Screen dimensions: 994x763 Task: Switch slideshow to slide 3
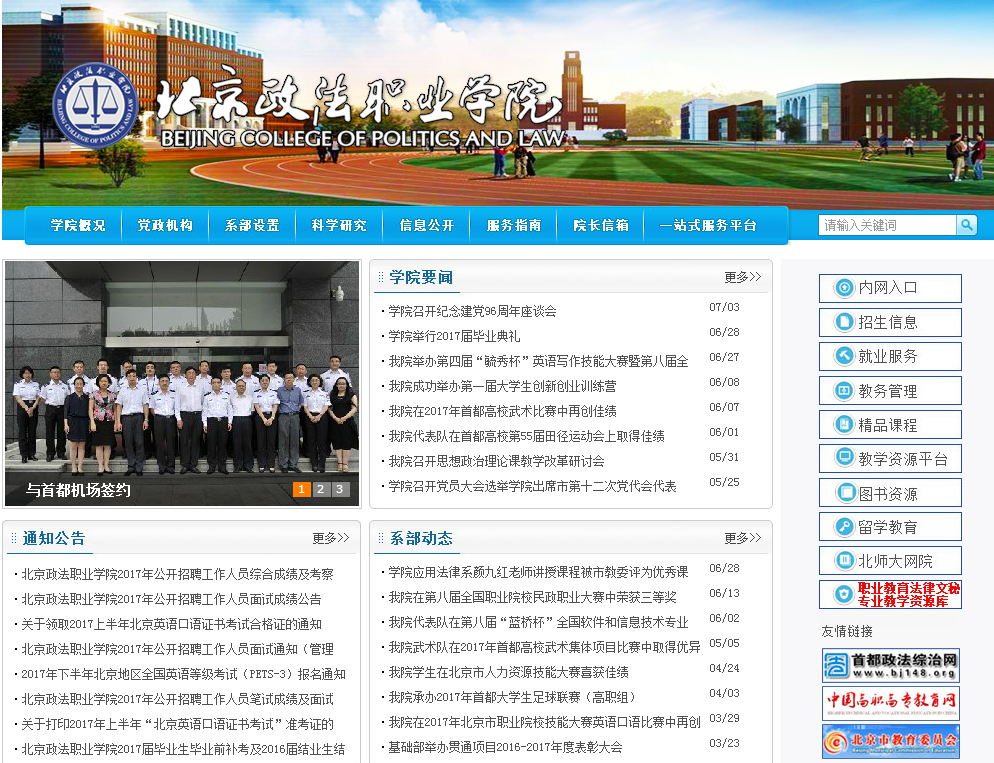coord(340,489)
